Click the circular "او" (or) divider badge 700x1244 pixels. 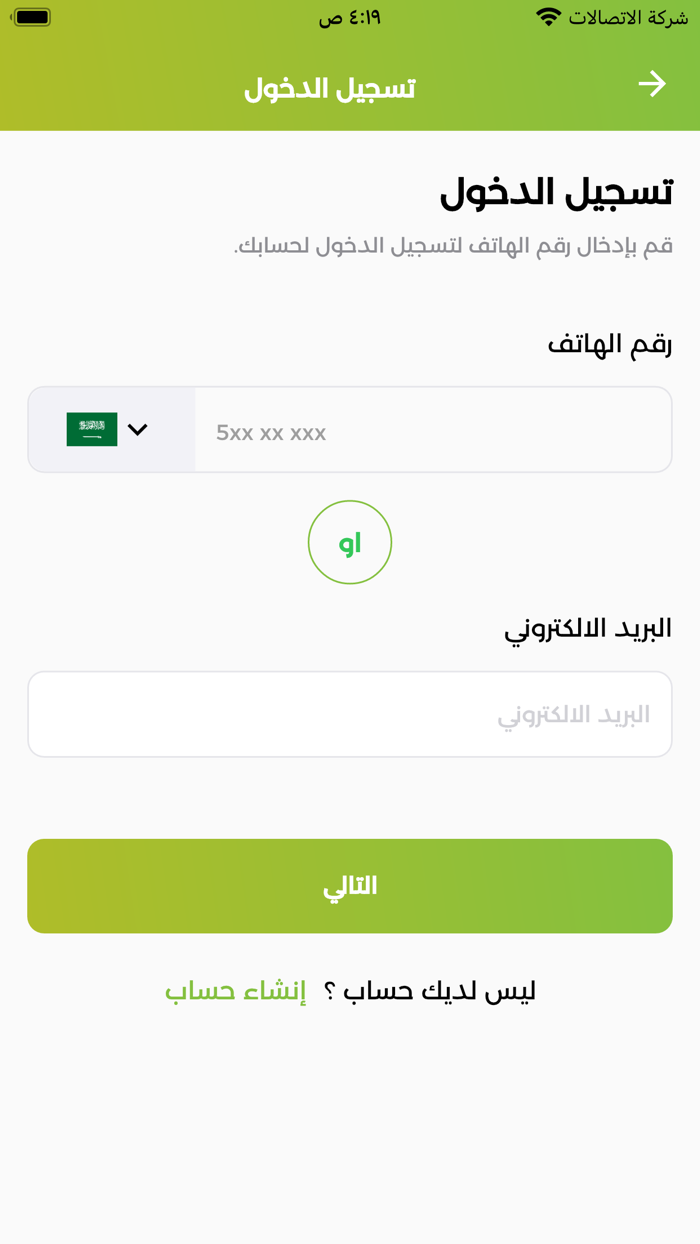tap(350, 541)
